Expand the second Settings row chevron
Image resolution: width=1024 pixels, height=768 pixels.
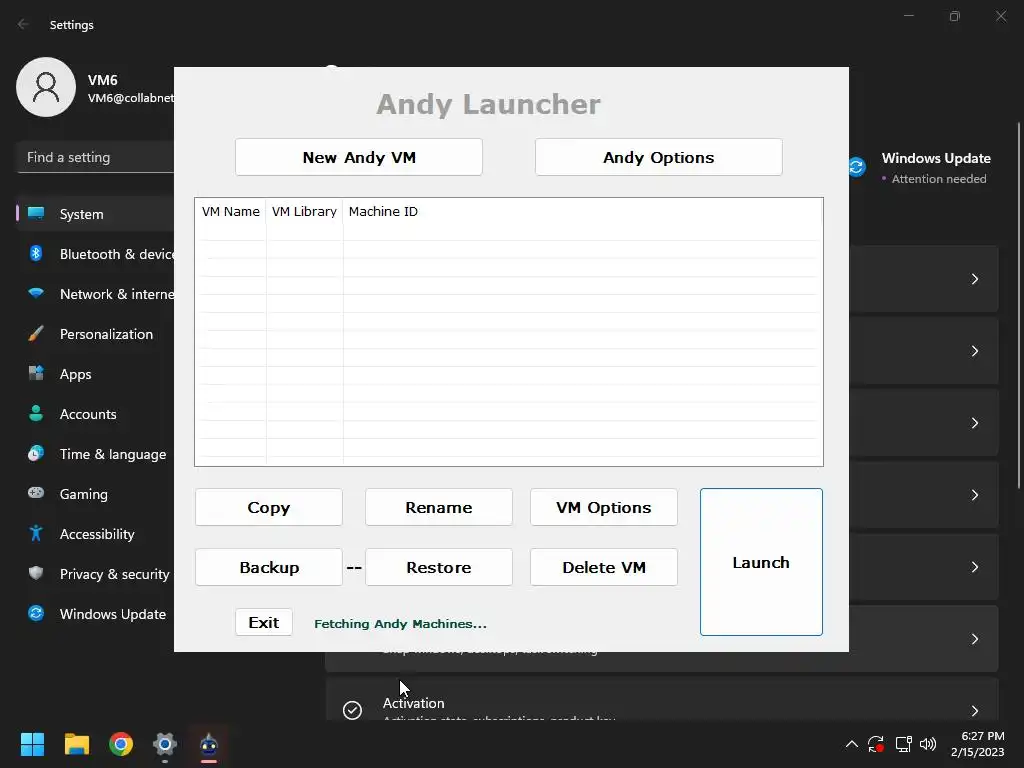point(974,351)
